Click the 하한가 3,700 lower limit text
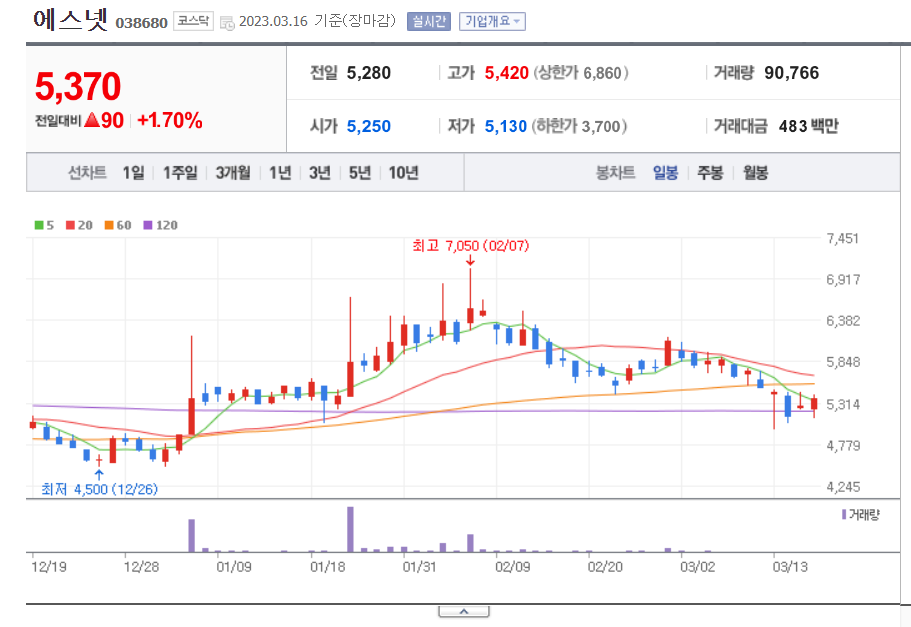Screen dimensions: 911x627 coord(580,126)
